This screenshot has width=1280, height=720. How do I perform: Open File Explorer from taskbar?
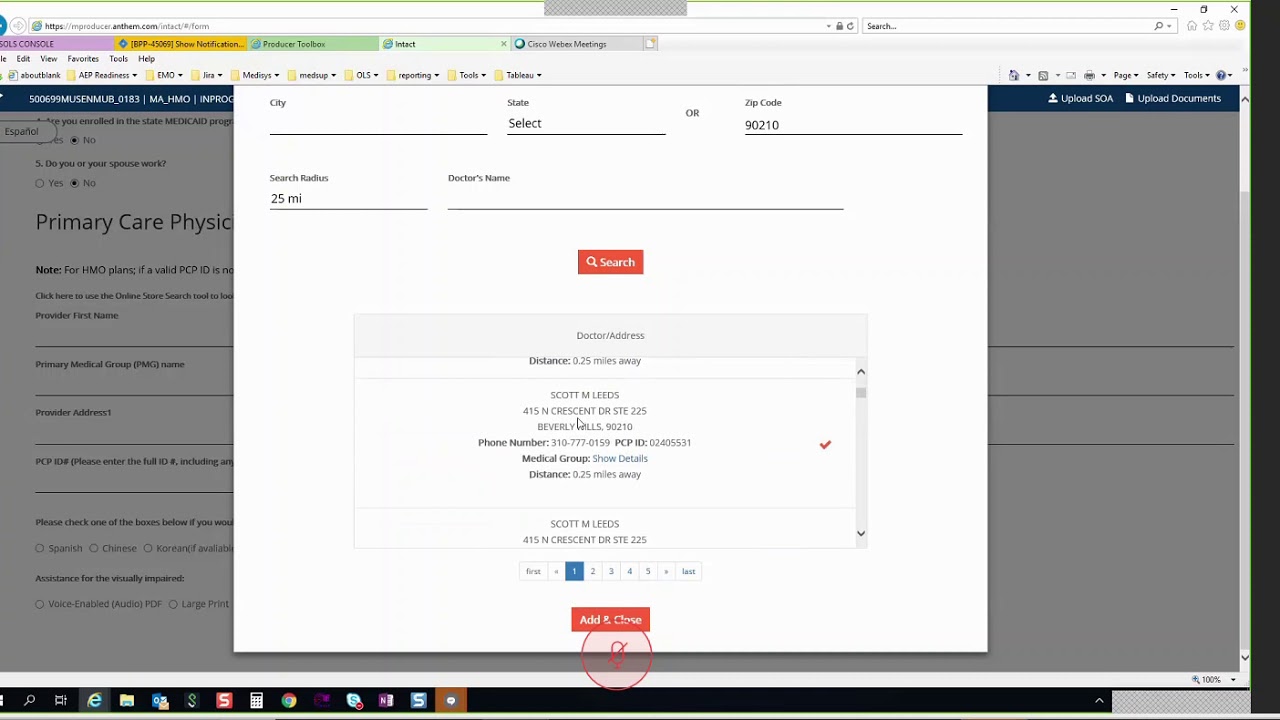point(127,701)
